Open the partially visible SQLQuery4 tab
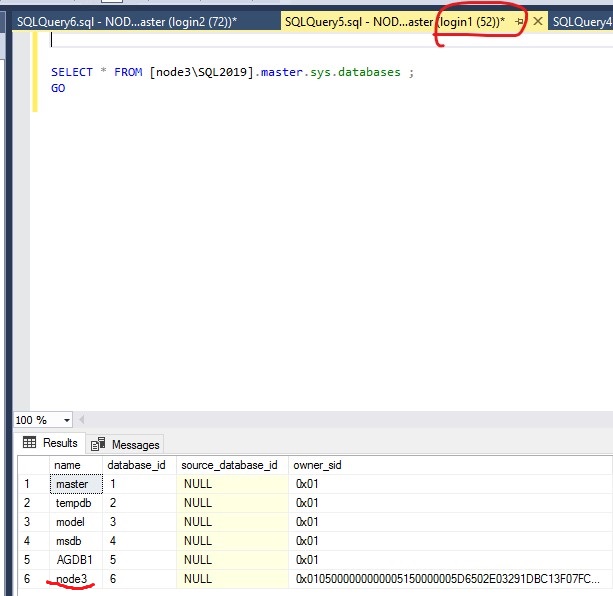613x596 pixels. (582, 21)
